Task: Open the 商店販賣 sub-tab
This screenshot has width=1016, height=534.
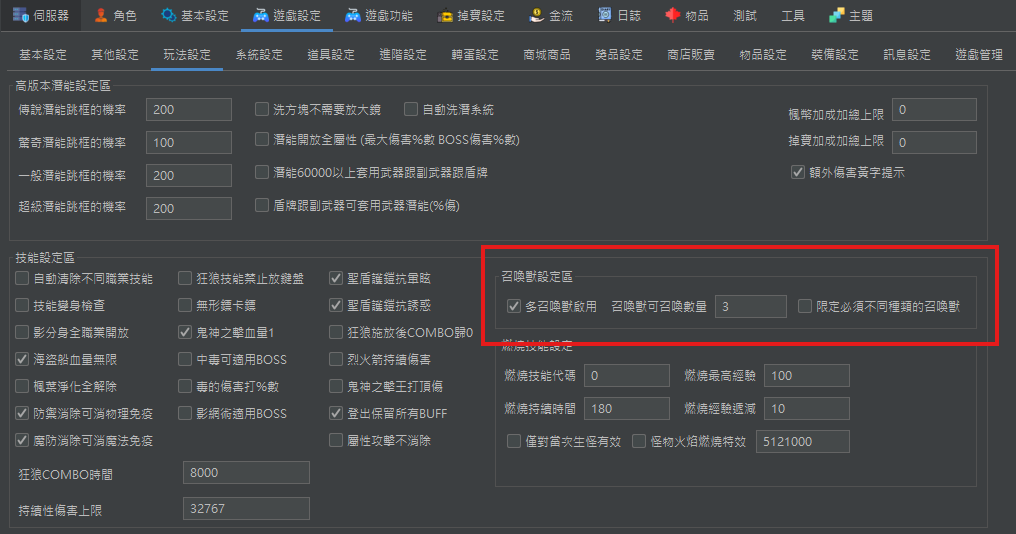Action: pyautogui.click(x=691, y=54)
